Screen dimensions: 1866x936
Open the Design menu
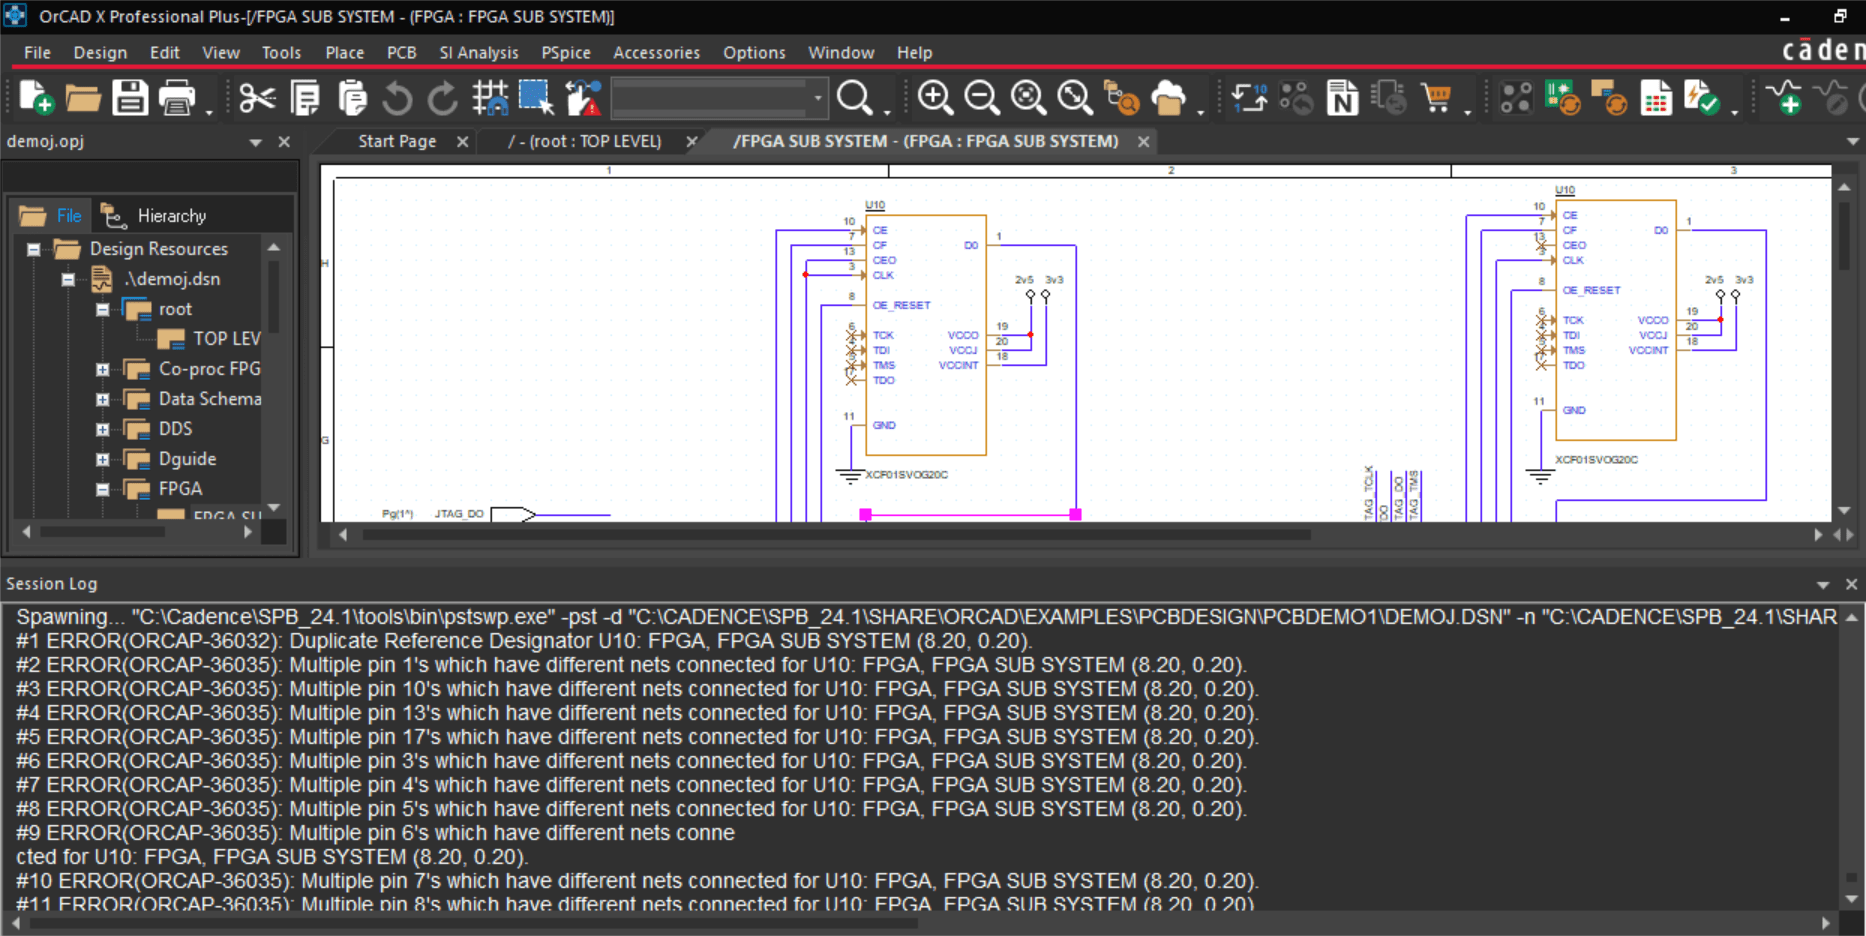pyautogui.click(x=100, y=52)
